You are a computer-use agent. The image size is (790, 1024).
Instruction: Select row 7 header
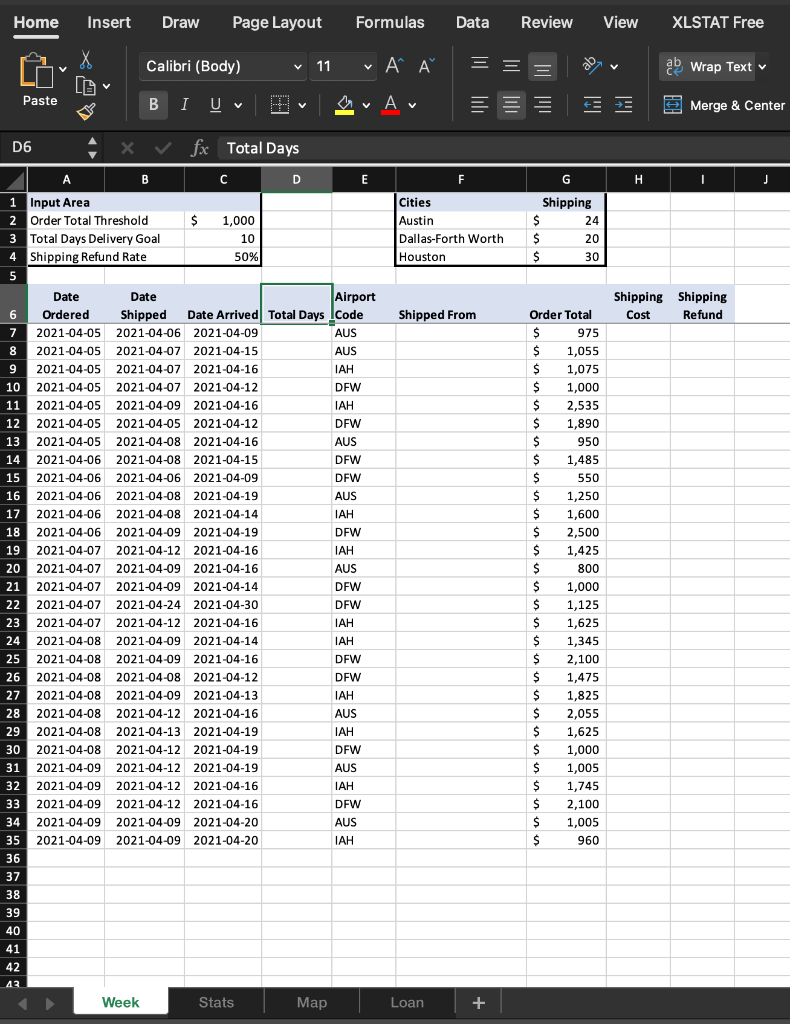coord(13,332)
